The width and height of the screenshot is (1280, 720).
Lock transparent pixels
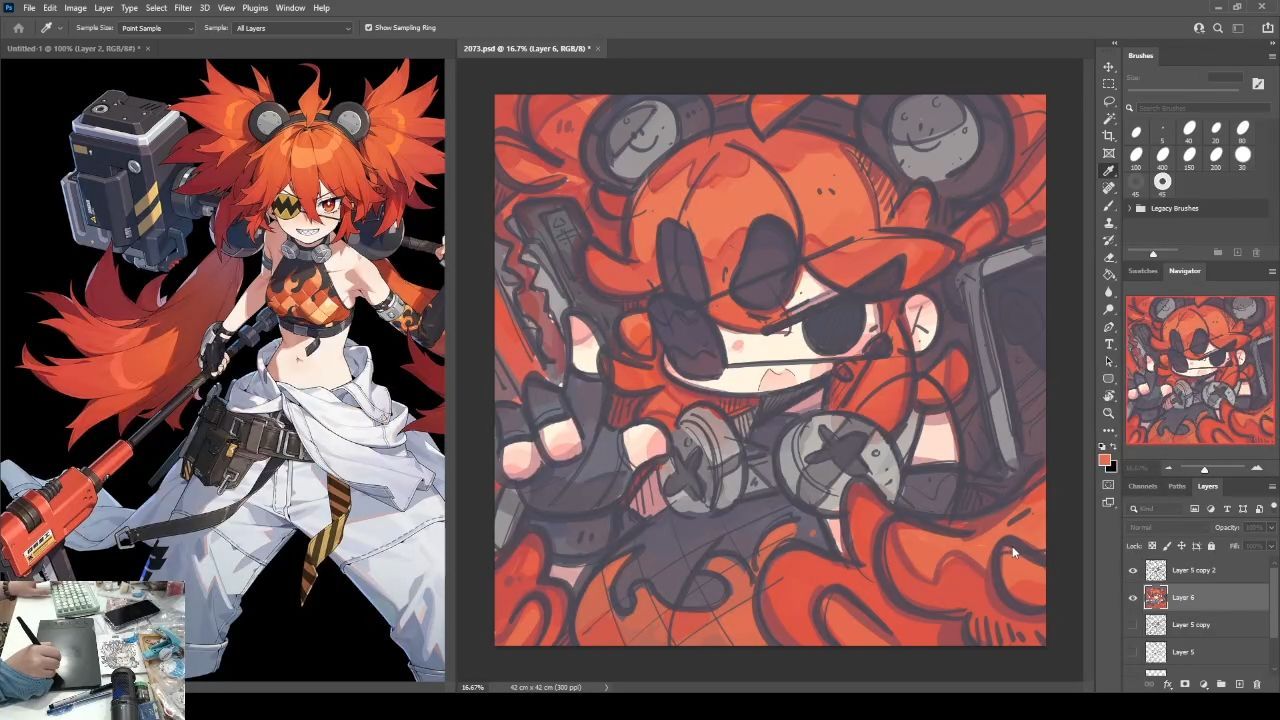(1152, 546)
